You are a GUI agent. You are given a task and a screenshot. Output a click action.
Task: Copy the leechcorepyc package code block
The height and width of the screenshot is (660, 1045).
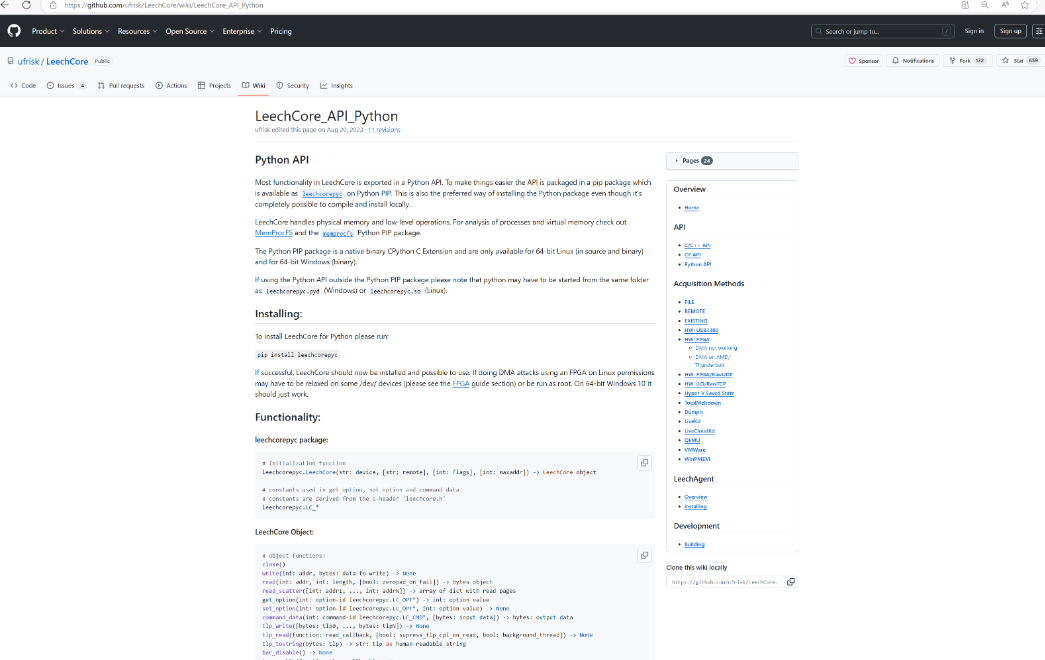tap(644, 463)
